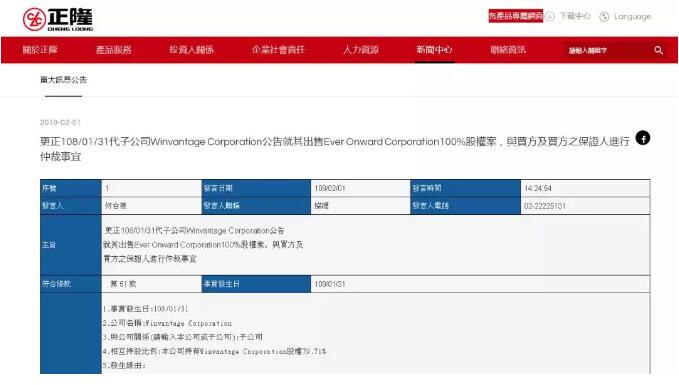Image resolution: width=679 pixels, height=385 pixels.
Task: Select the 重大訊息公告 tab
Action: [x=63, y=80]
